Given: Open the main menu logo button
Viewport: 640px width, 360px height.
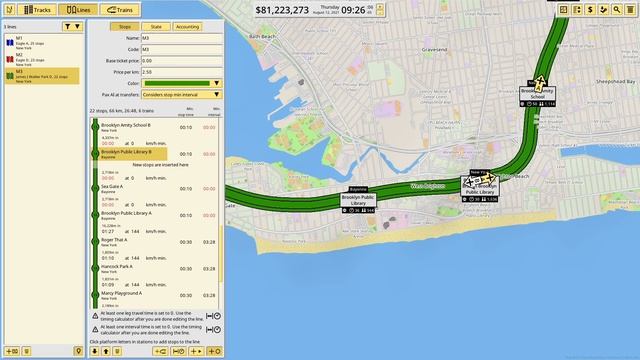Looking at the screenshot, I should [x=9, y=9].
